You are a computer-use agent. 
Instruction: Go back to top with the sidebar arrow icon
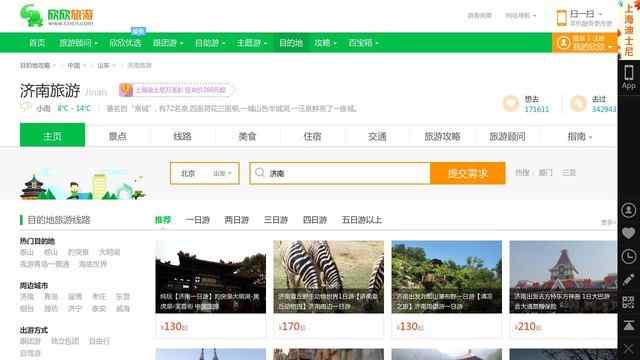click(x=629, y=325)
